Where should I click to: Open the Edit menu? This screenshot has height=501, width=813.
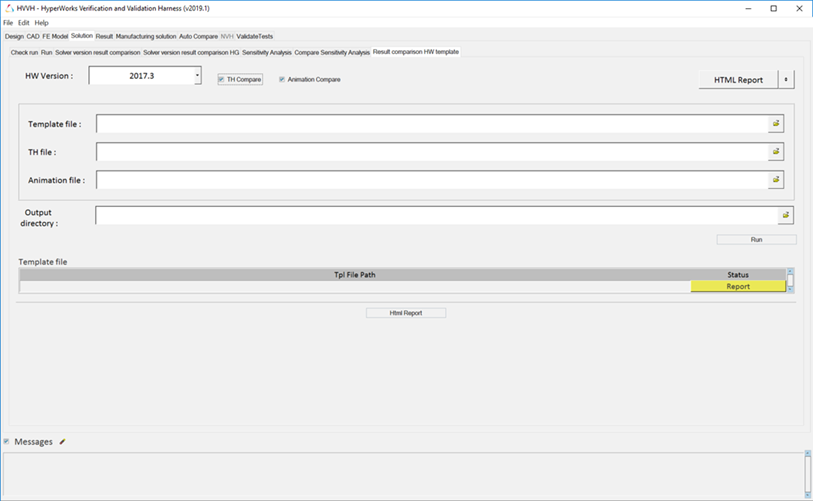[x=23, y=23]
